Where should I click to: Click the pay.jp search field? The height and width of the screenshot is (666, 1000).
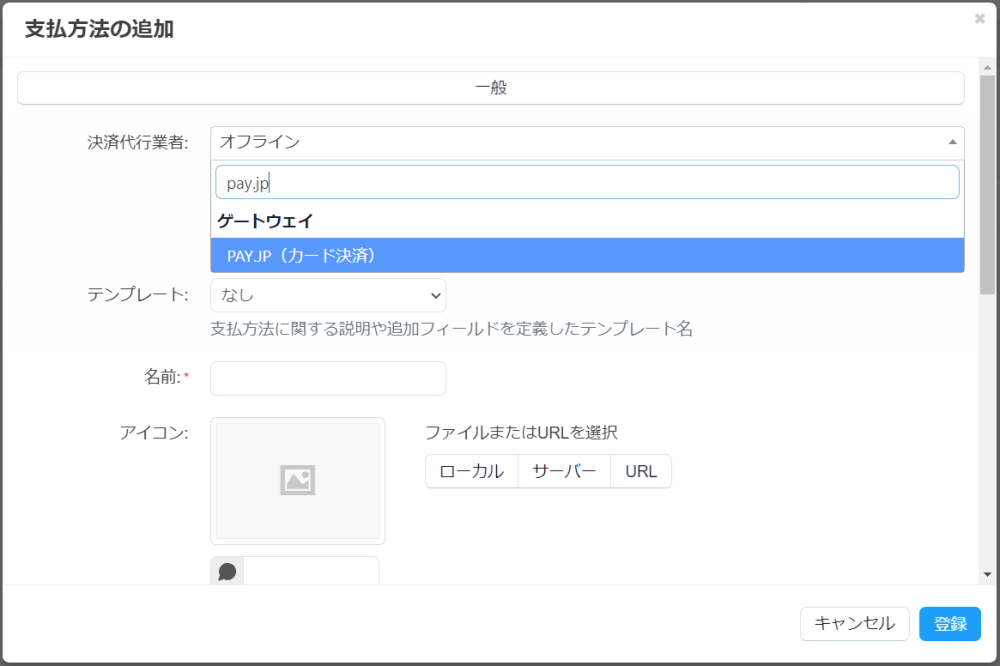[587, 182]
